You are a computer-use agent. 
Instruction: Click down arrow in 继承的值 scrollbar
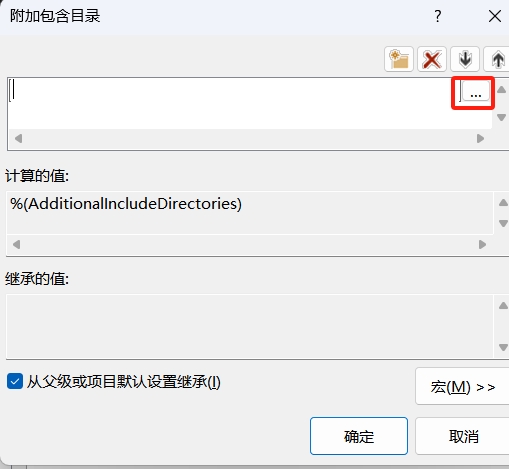[503, 348]
